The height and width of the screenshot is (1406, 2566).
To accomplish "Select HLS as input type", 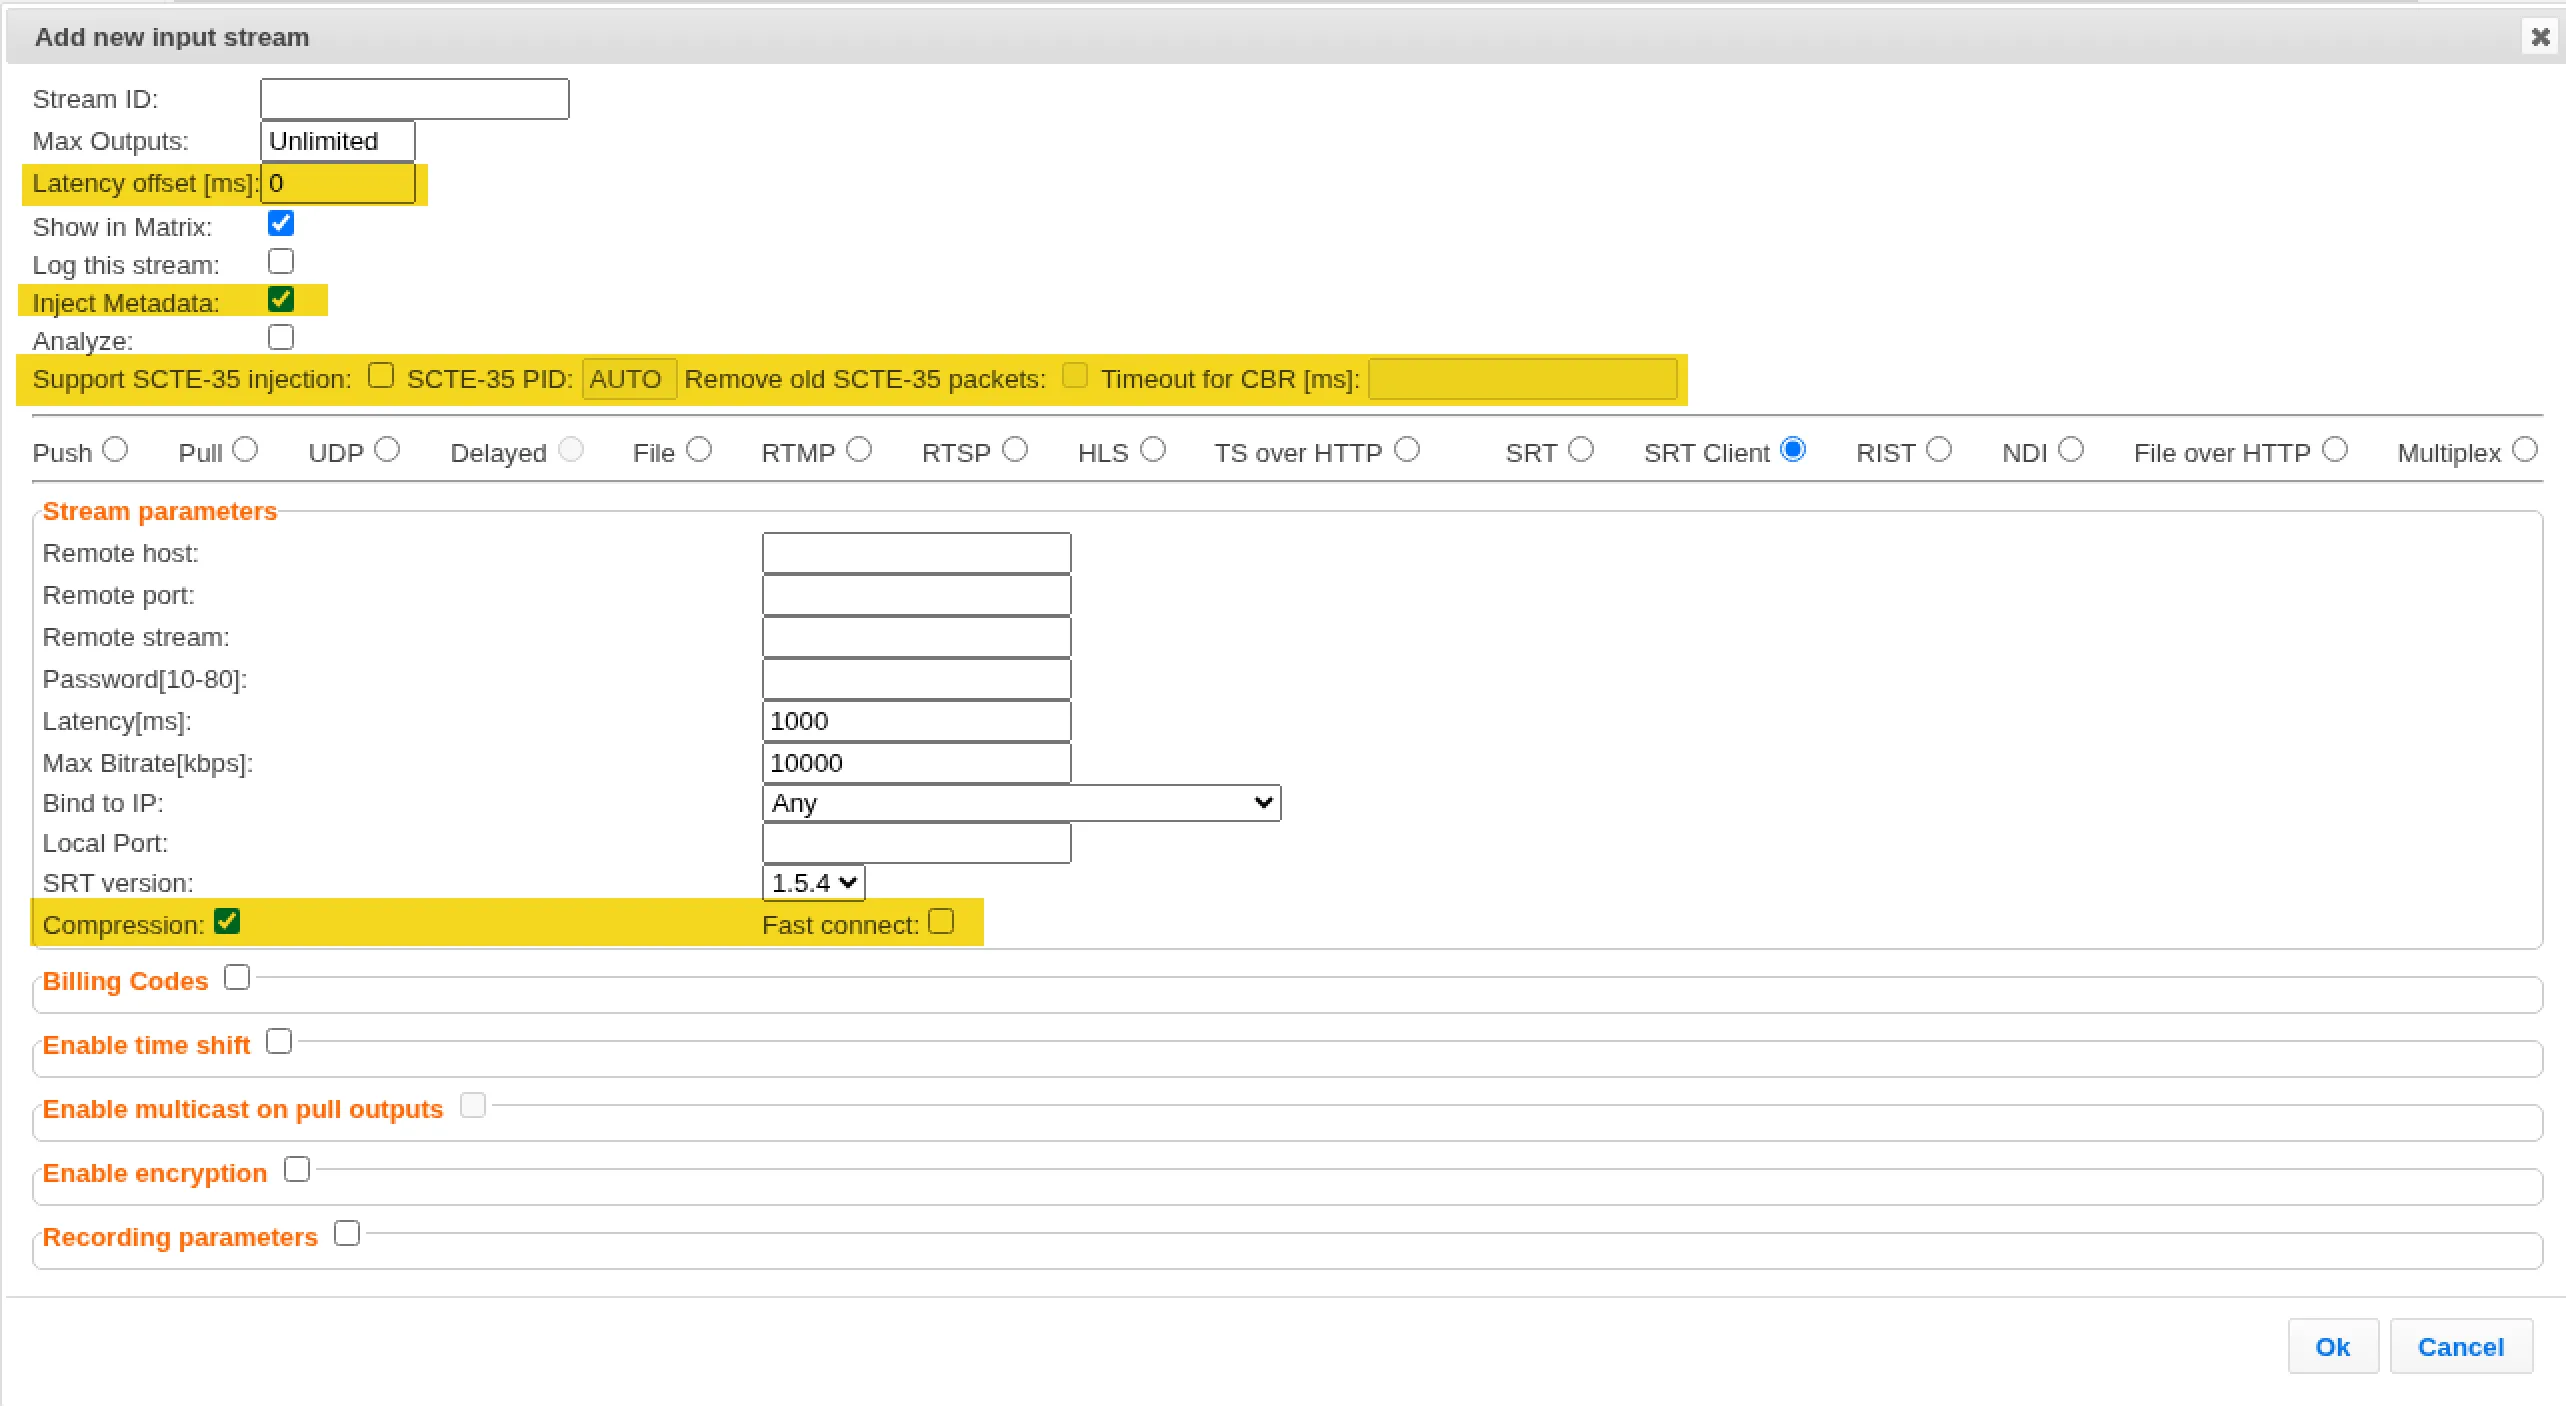I will click(1153, 450).
